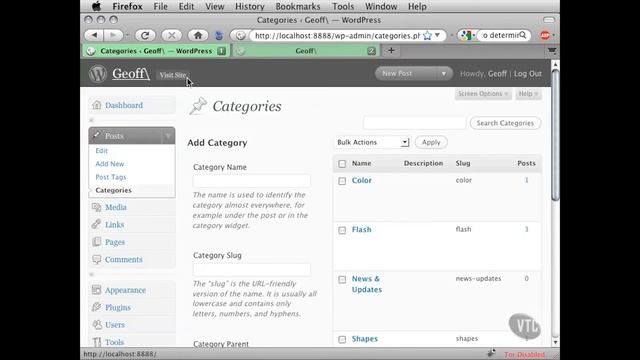
Task: Bookmark page with the star icon
Action: pos(427,36)
